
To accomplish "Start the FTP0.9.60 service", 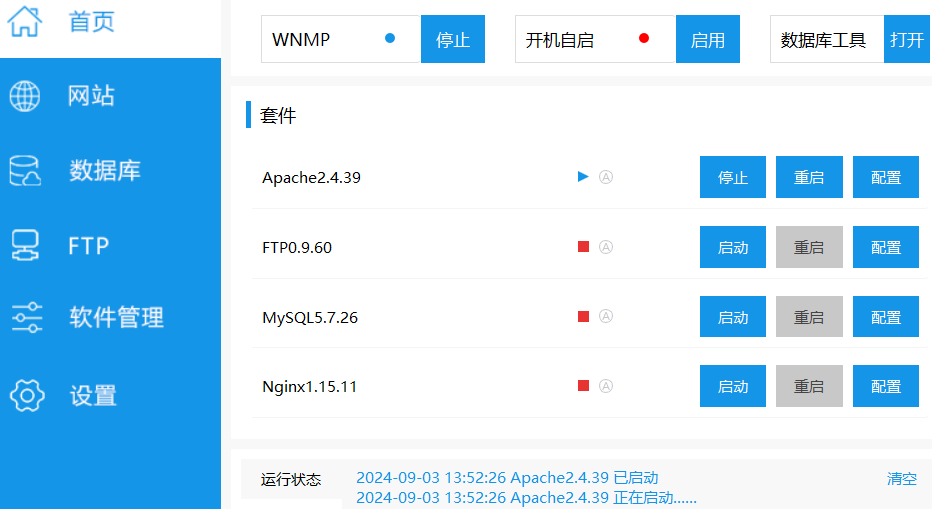I will 733,247.
